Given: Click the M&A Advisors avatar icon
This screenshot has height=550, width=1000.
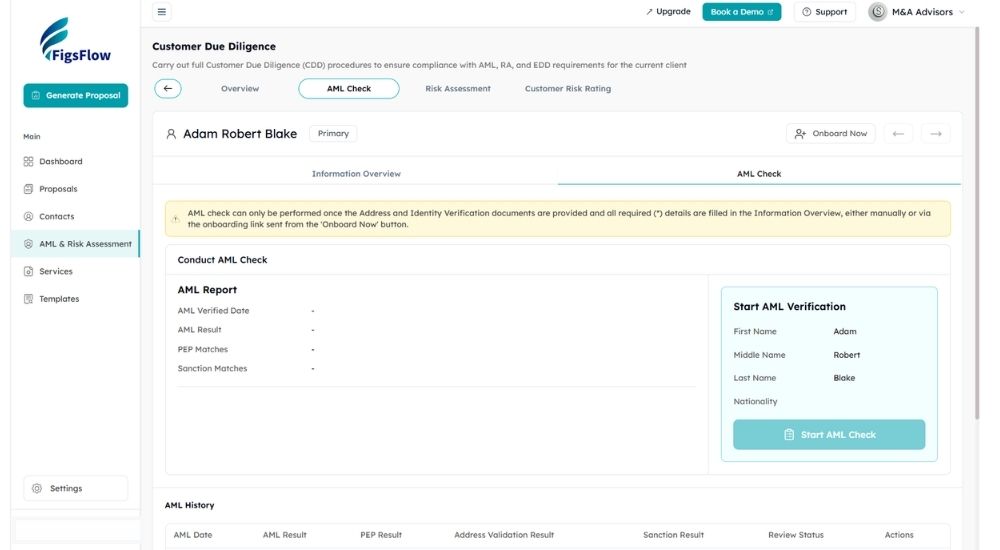Looking at the screenshot, I should [878, 11].
